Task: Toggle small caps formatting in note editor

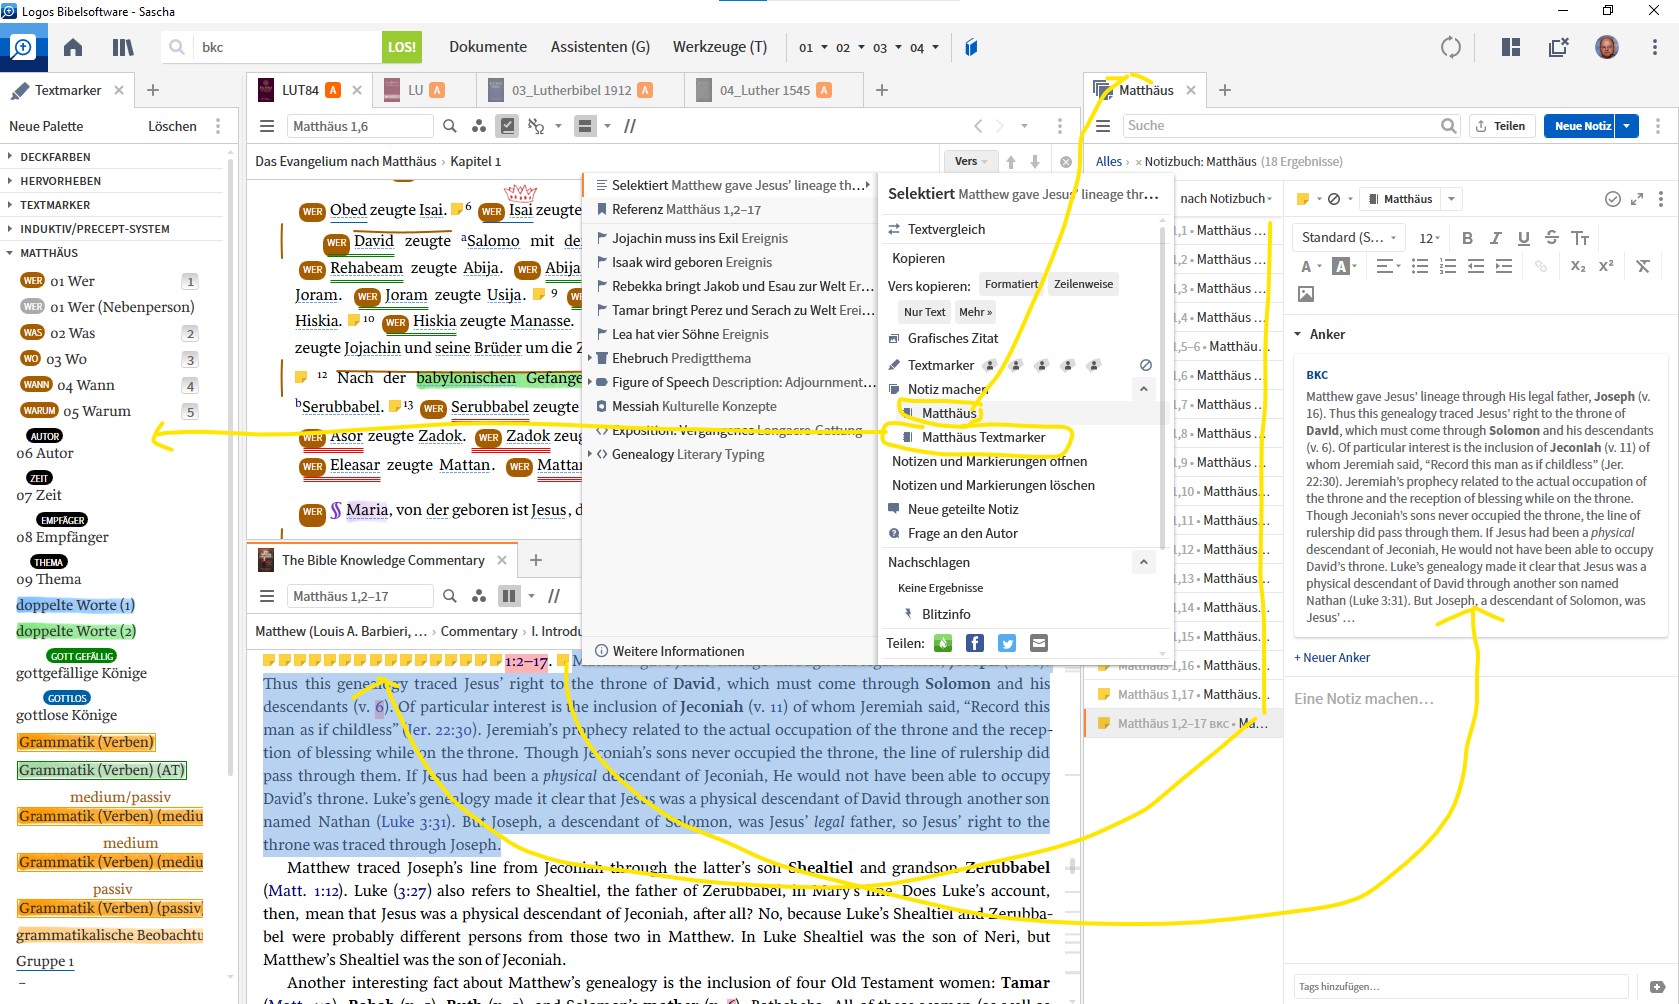Action: (1580, 238)
